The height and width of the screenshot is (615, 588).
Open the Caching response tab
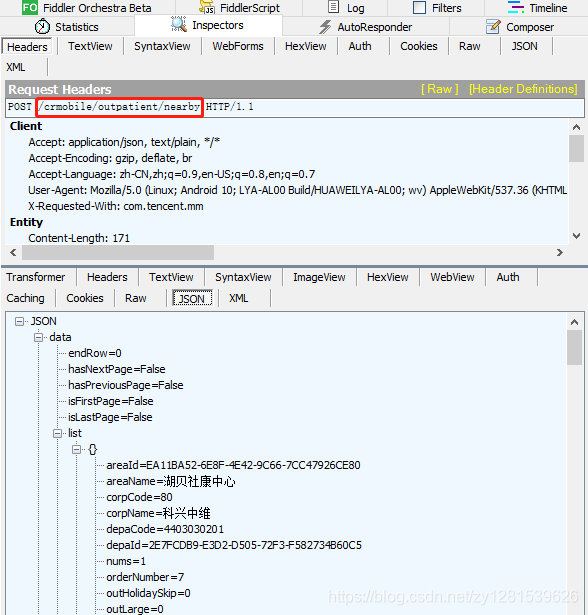(x=25, y=298)
